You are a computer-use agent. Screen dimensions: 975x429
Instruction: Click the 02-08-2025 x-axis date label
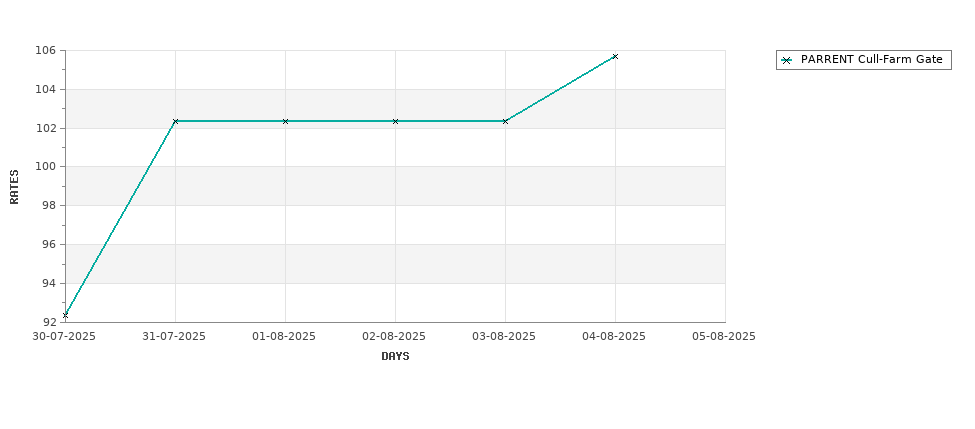(394, 336)
